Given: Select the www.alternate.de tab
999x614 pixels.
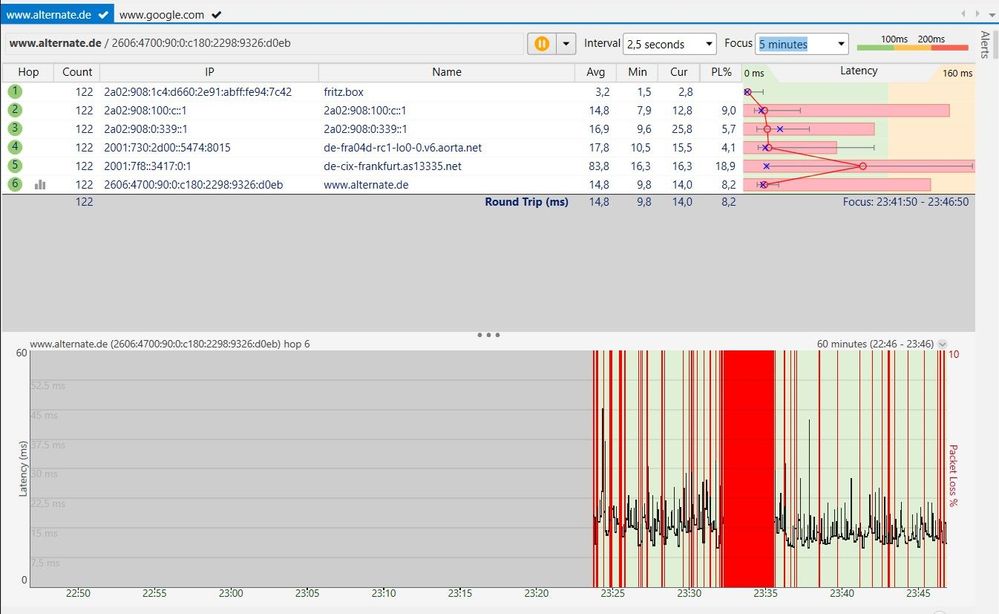Looking at the screenshot, I should point(46,15).
